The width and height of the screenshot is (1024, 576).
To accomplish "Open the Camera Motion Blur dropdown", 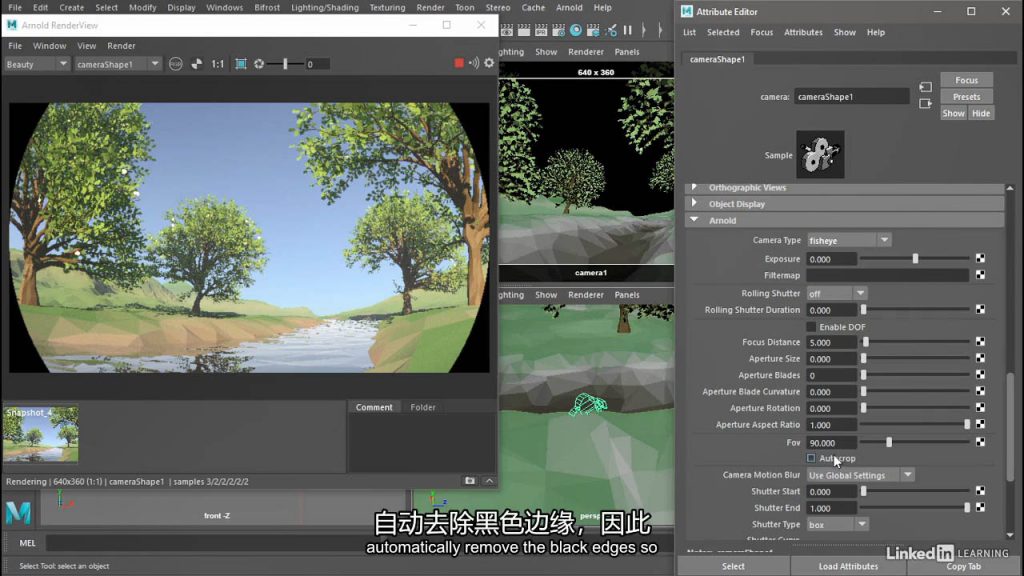I will coord(860,475).
